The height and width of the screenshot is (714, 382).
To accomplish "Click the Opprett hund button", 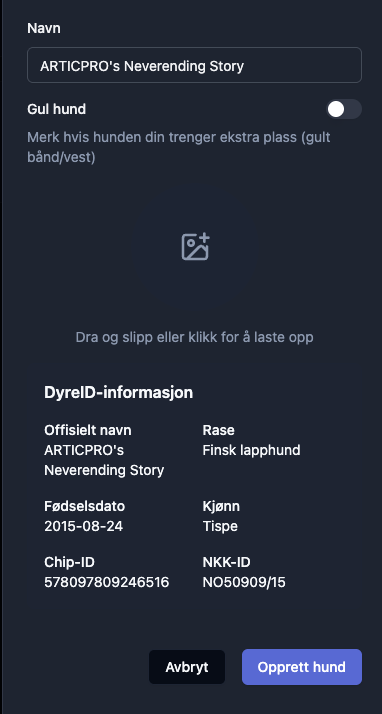I will click(302, 667).
